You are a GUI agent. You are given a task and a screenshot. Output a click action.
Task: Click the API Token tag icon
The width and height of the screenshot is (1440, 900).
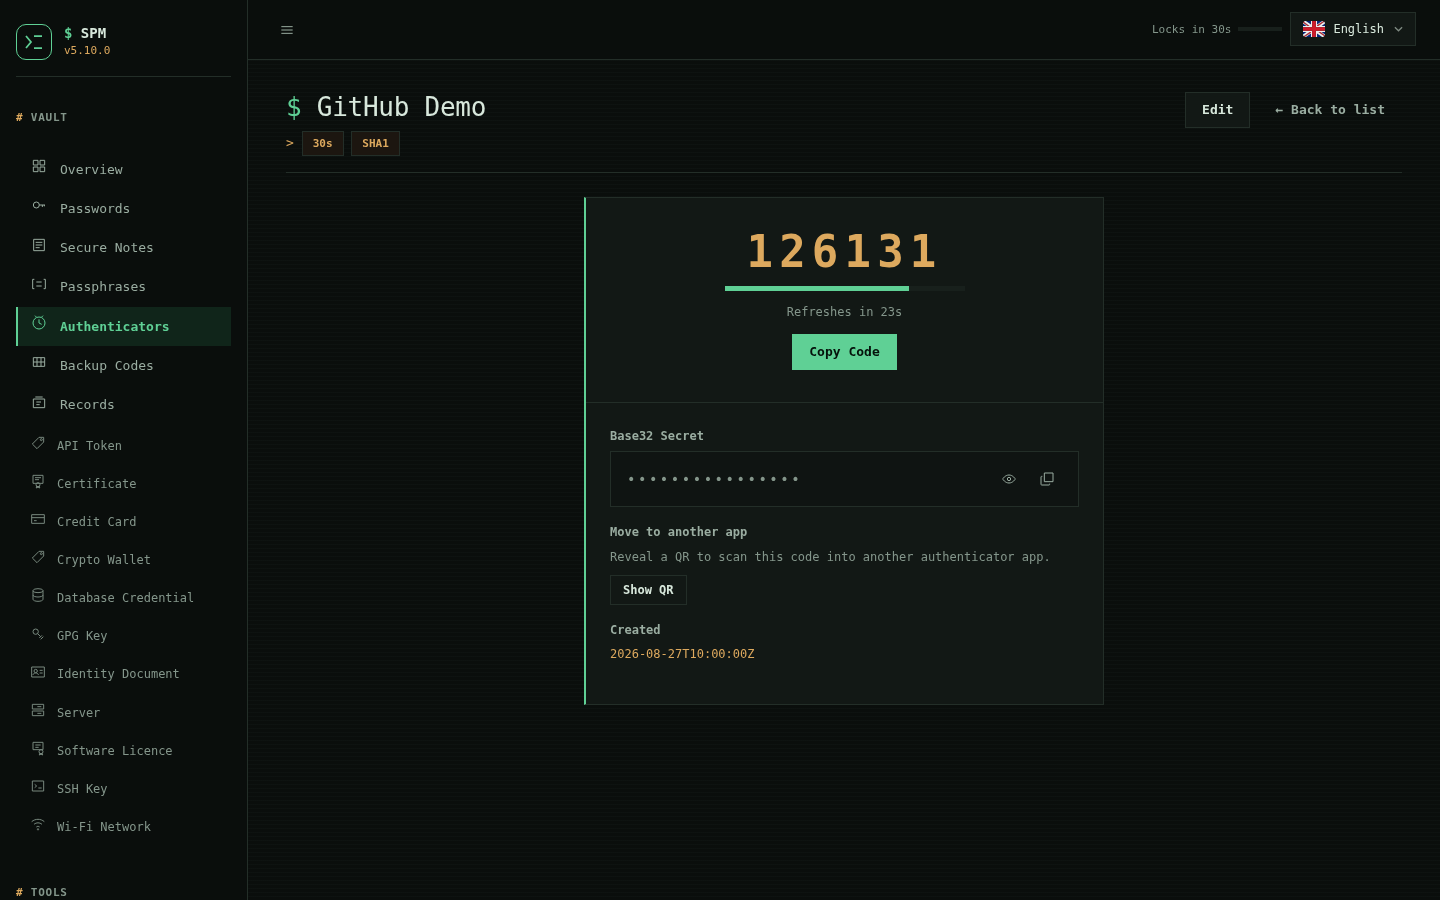click(x=38, y=443)
